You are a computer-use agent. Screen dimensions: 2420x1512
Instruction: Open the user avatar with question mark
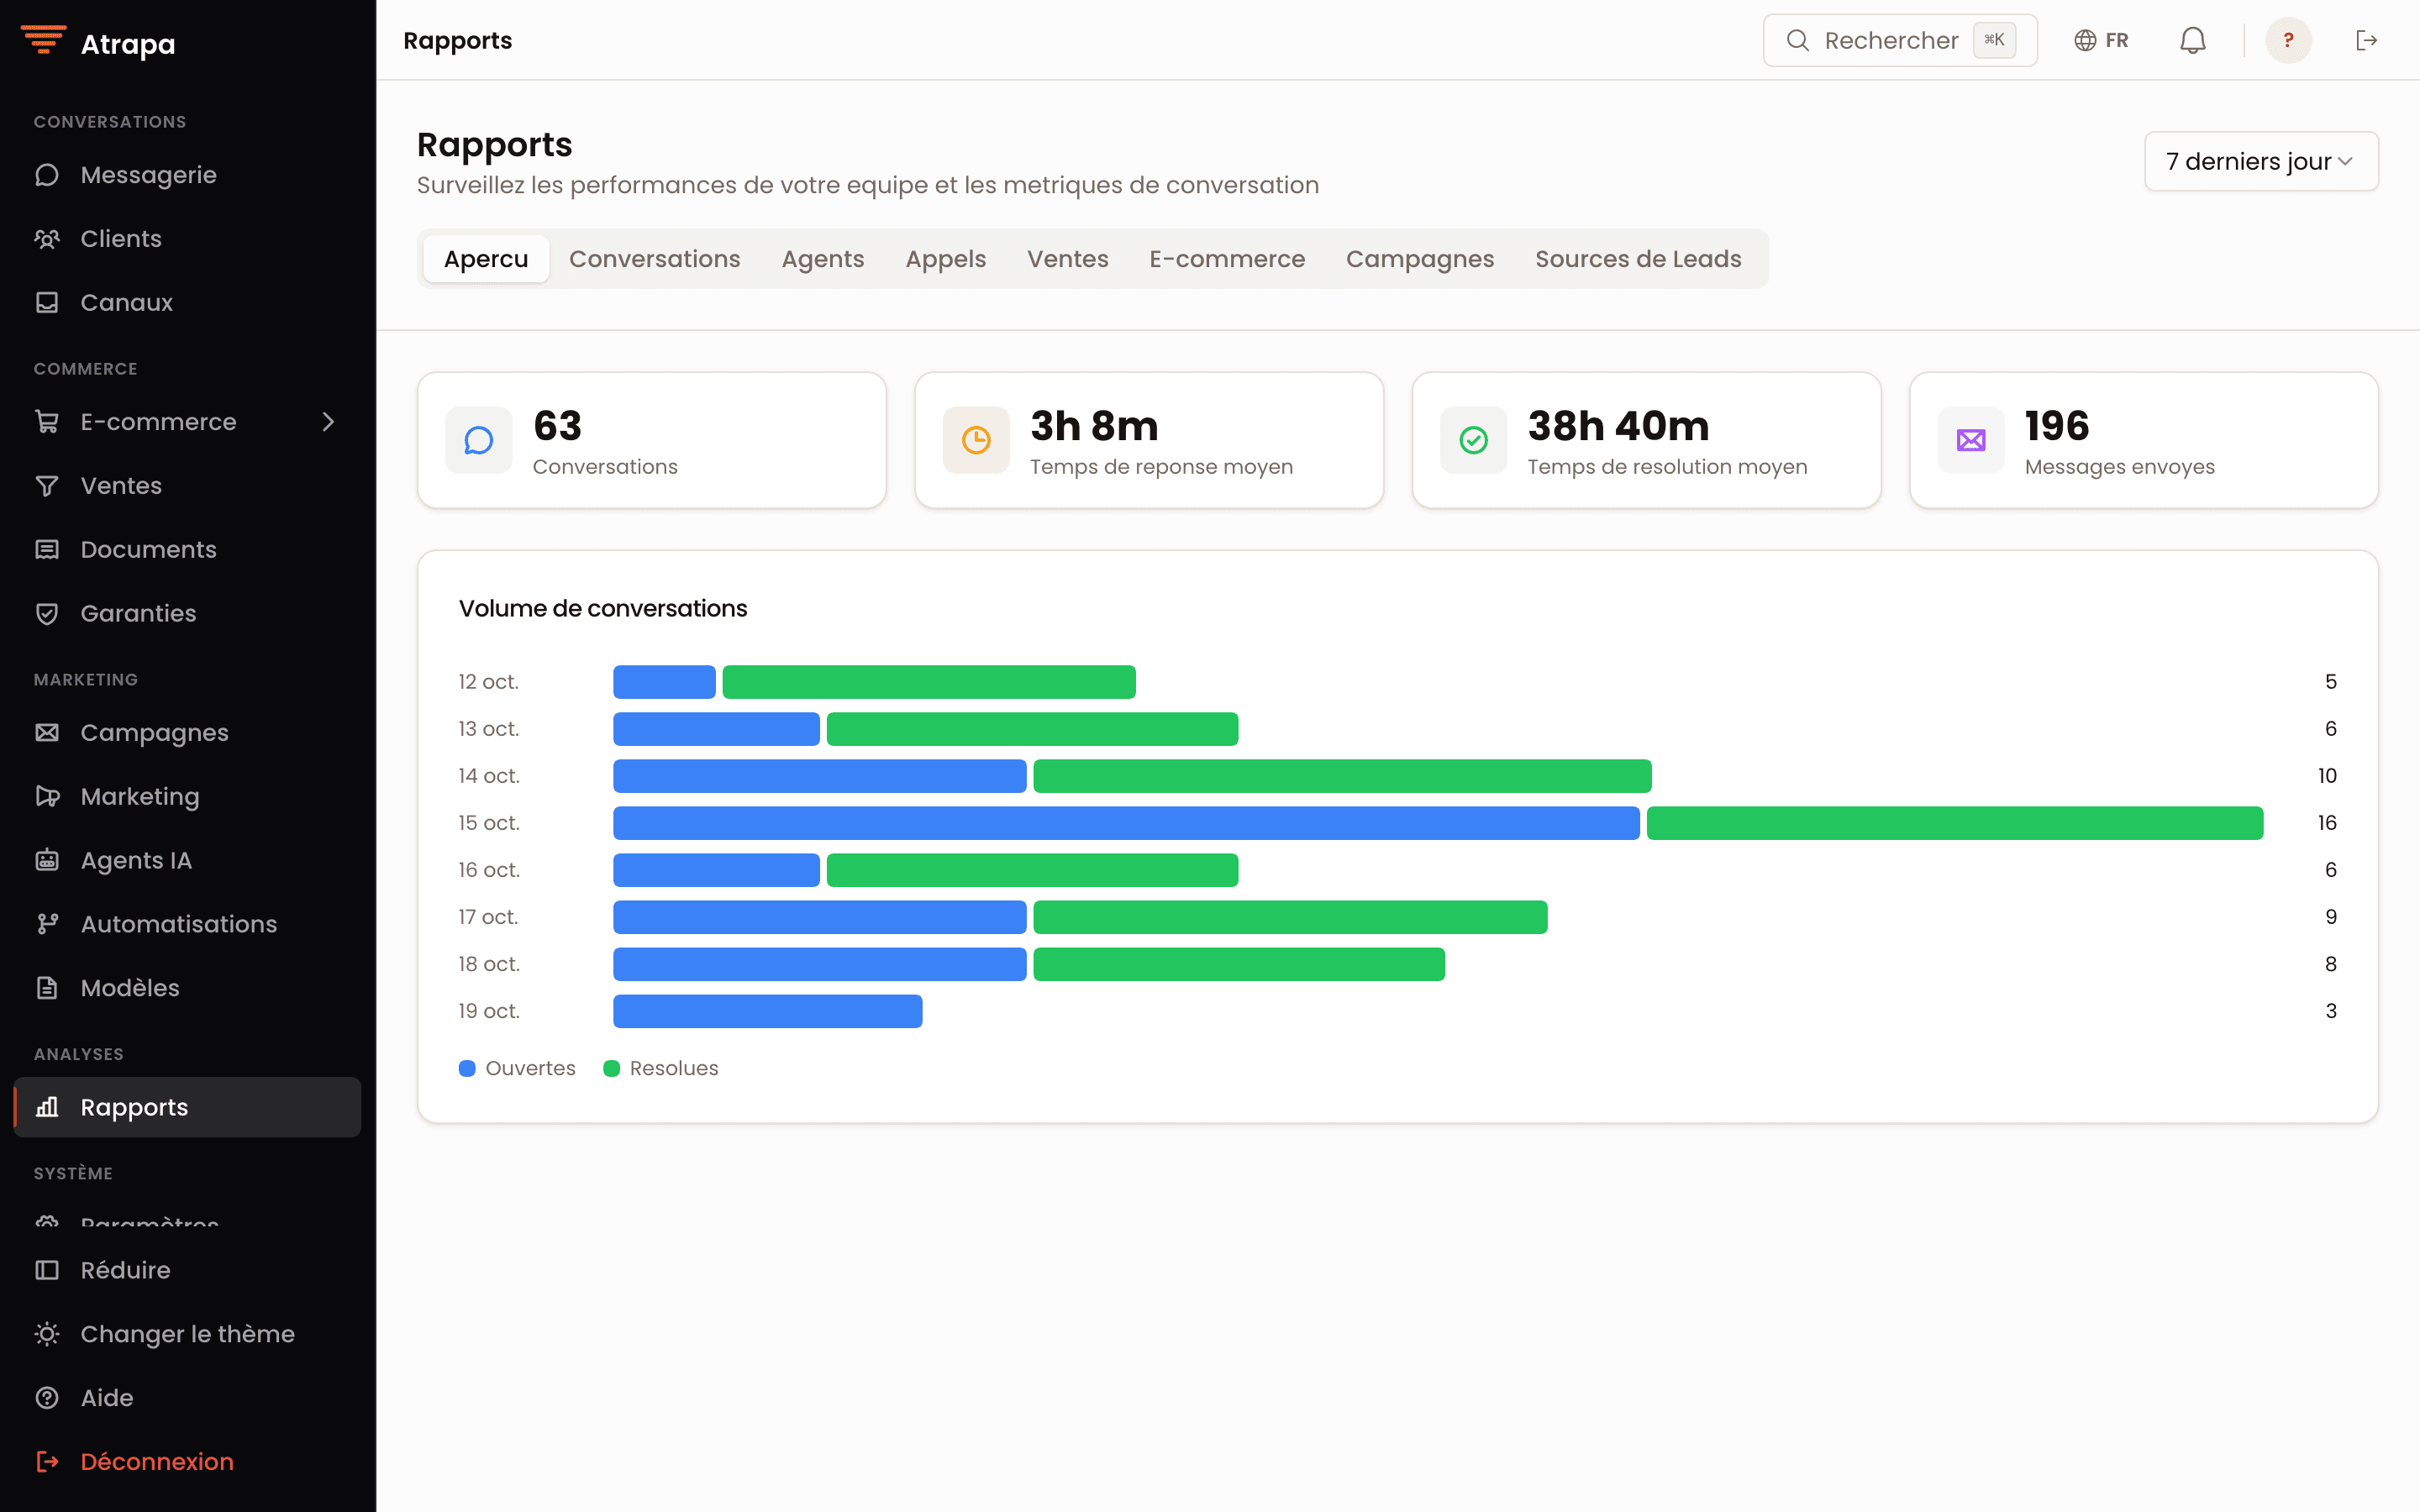[2288, 40]
